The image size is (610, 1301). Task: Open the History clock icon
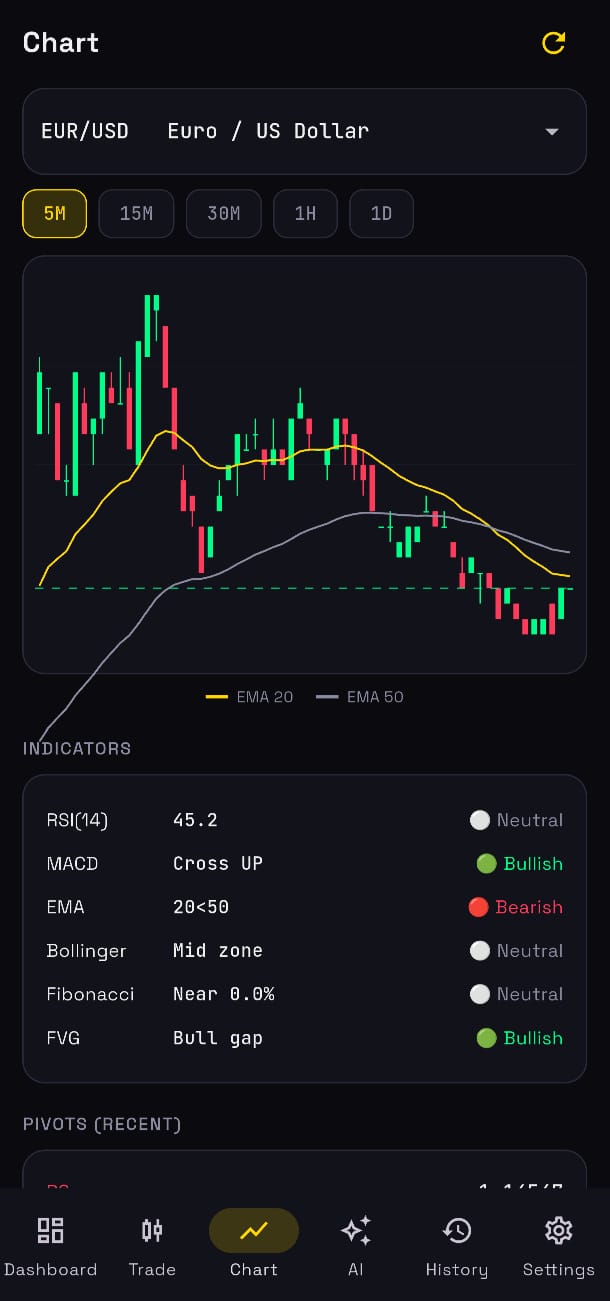point(457,1230)
